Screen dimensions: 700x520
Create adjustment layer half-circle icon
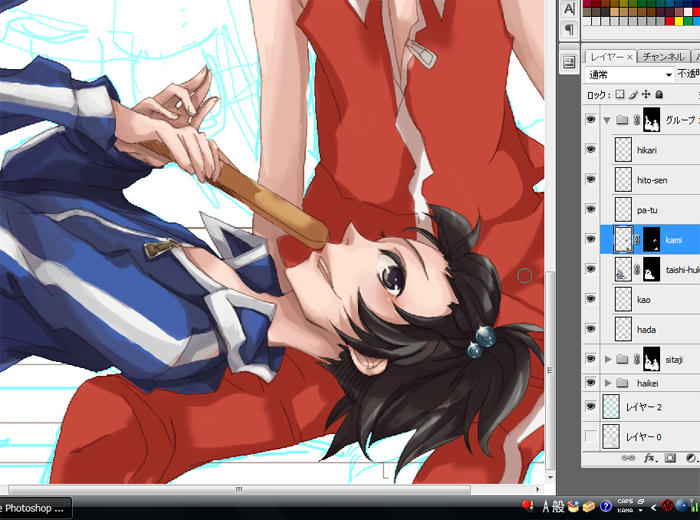click(x=690, y=458)
